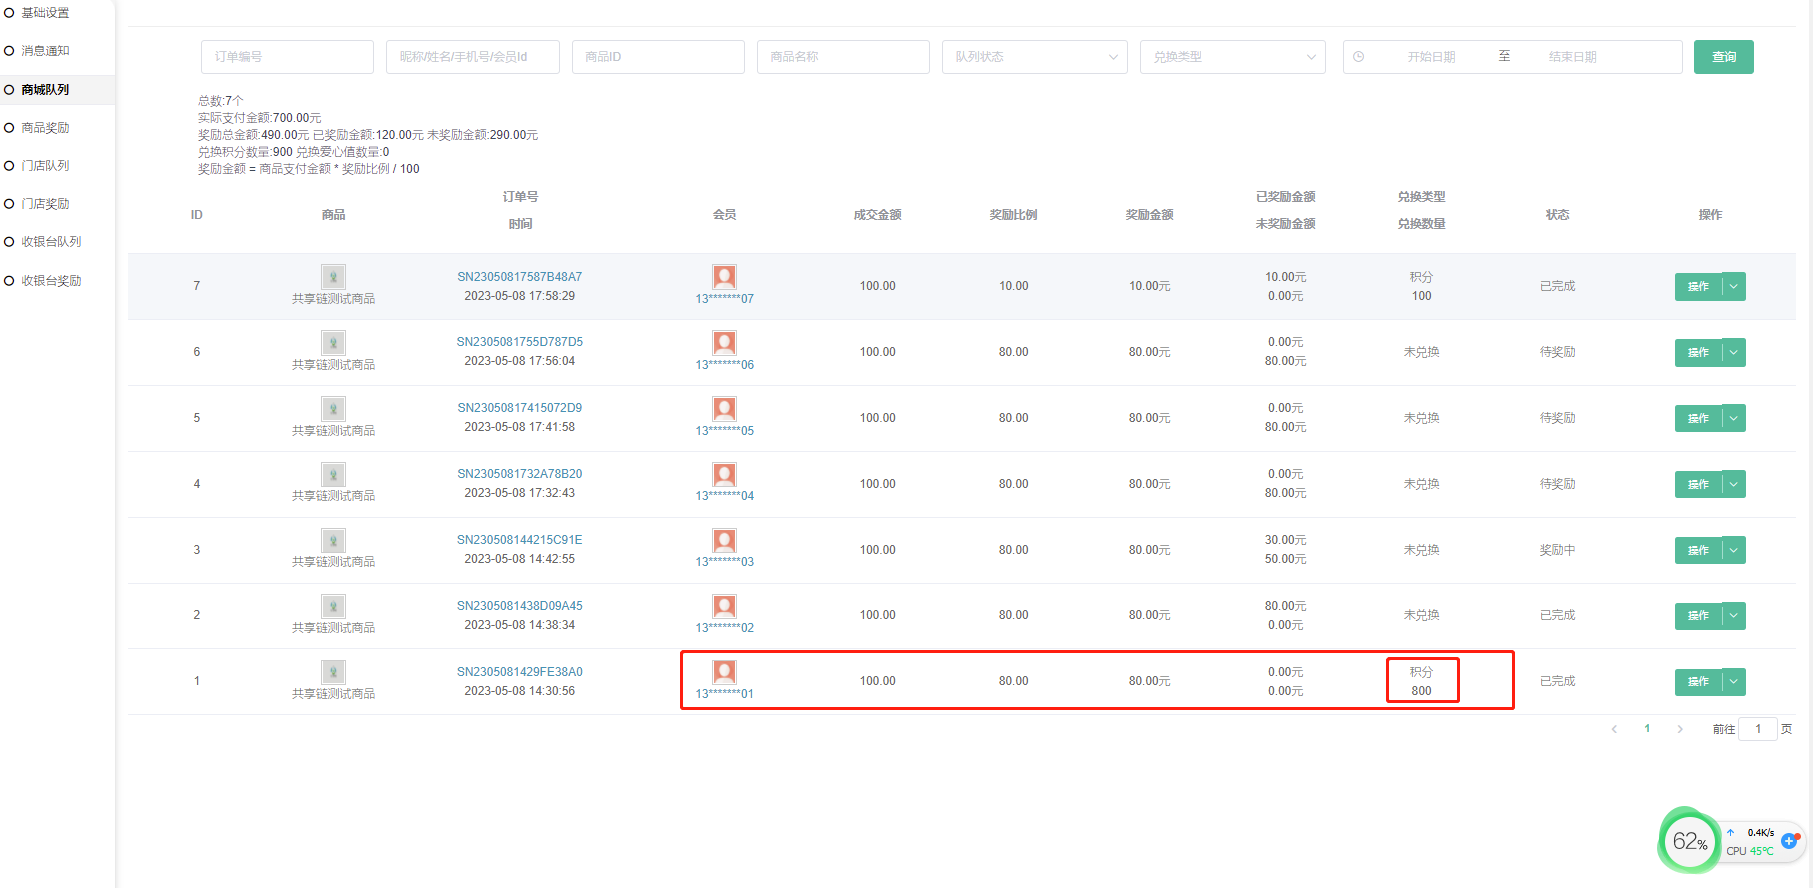This screenshot has width=1813, height=888.
Task: Open the 队列状态 dropdown filter
Action: [x=1034, y=57]
